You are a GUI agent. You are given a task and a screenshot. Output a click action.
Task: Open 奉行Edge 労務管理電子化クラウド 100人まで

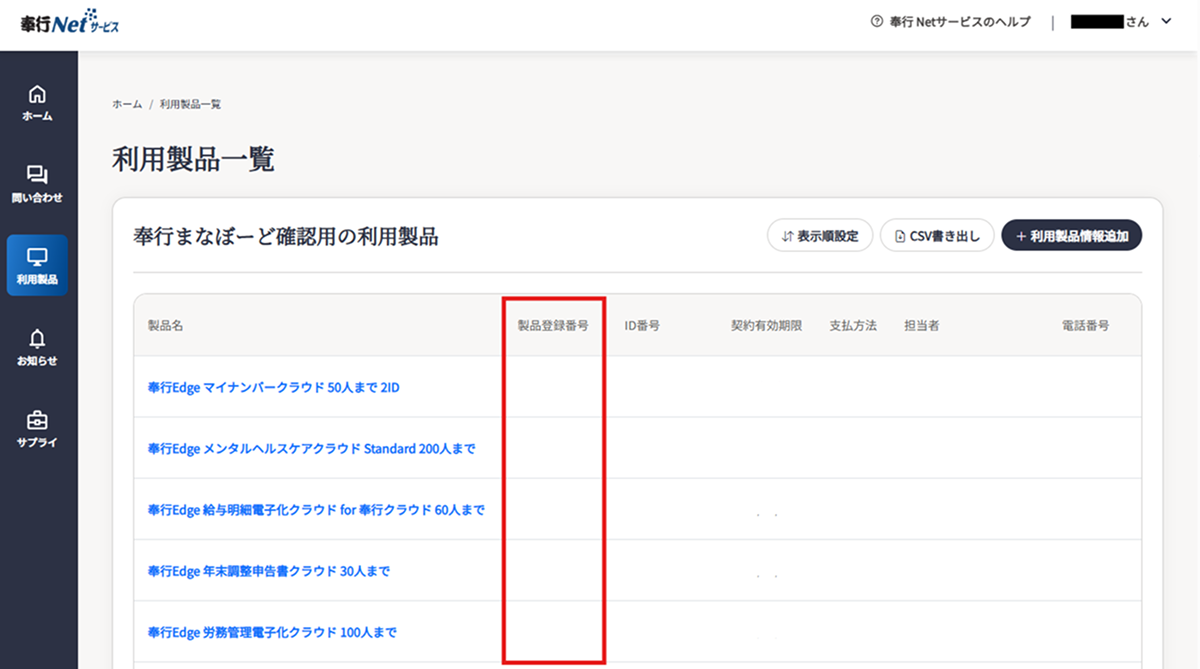(x=272, y=632)
